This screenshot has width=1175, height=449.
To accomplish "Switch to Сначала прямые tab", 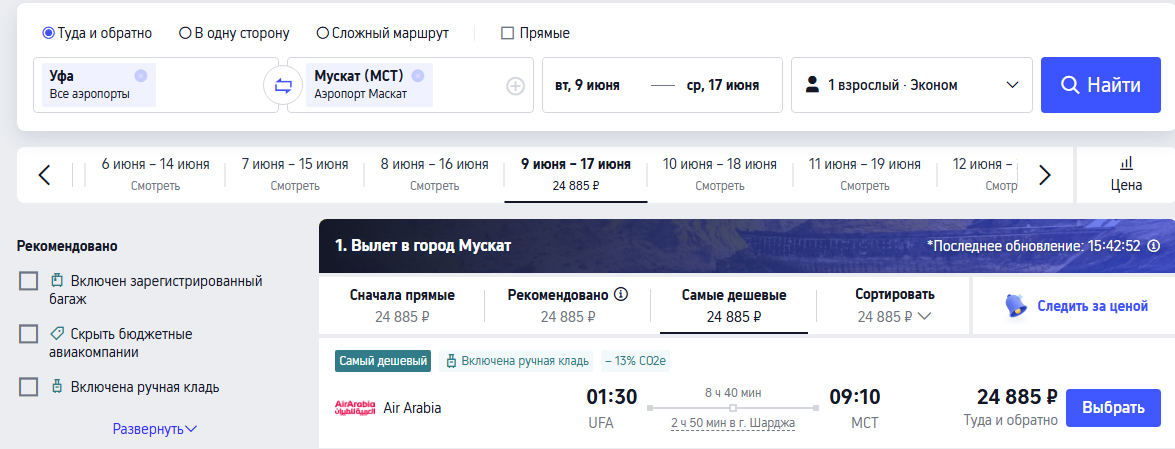I will click(402, 305).
